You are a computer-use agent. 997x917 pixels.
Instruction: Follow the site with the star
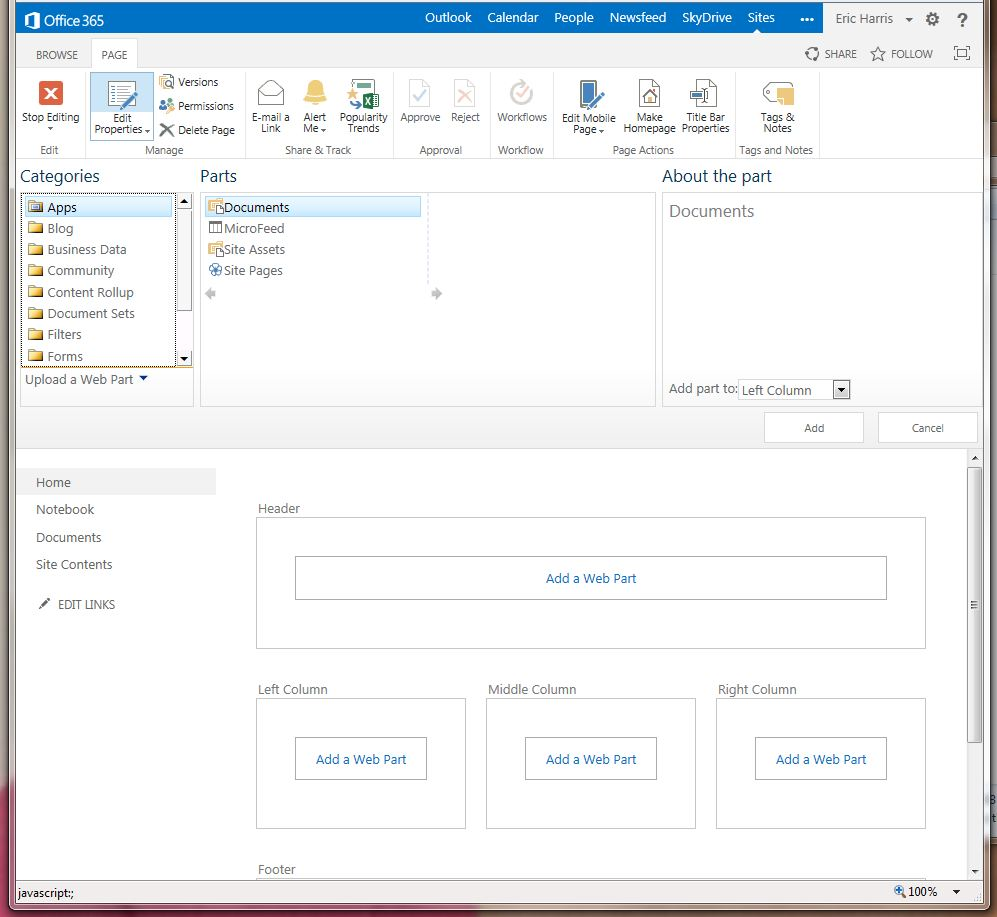[x=902, y=54]
